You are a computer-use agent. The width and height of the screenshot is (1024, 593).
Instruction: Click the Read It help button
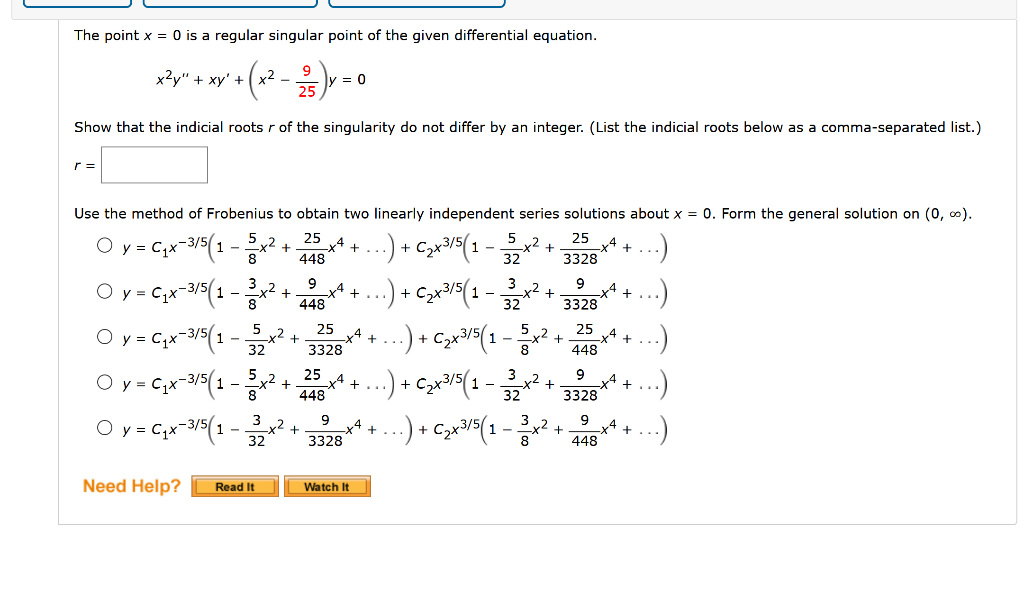[x=234, y=486]
